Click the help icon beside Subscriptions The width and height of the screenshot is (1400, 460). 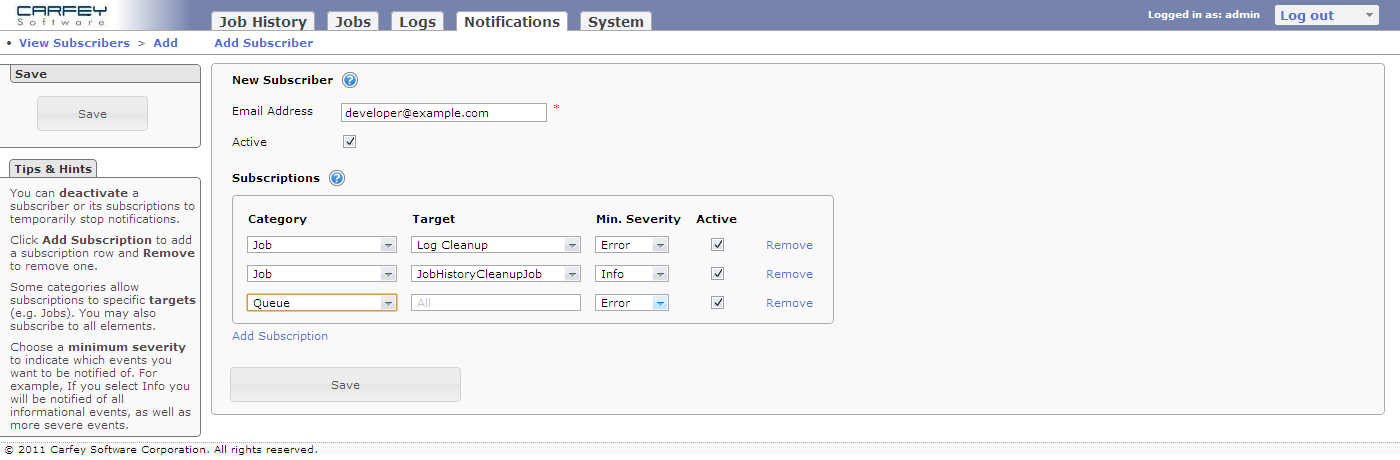[x=337, y=179]
